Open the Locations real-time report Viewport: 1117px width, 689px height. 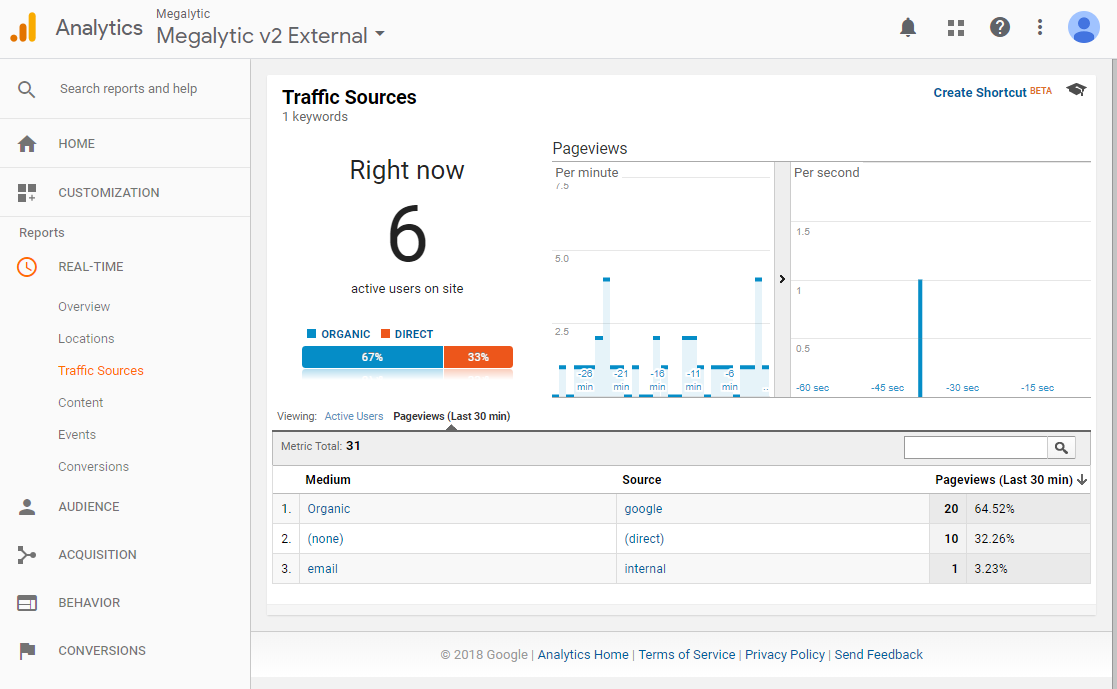tap(86, 339)
